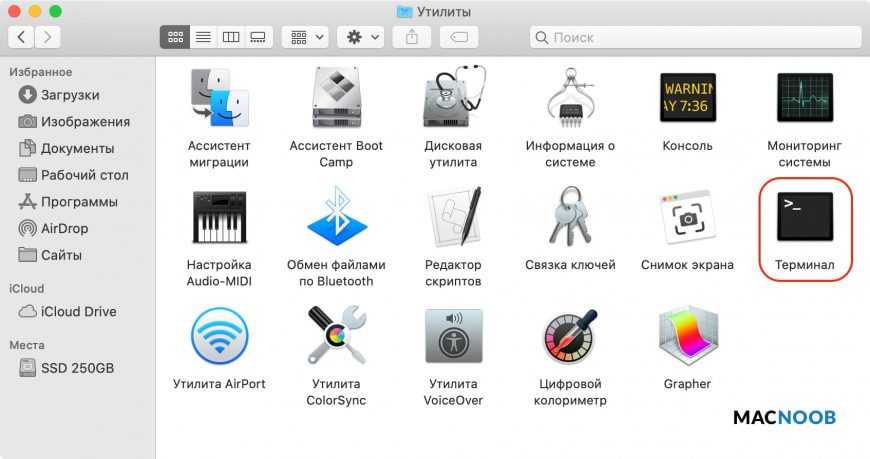Launch Дисковая утилита icon

coord(454,97)
